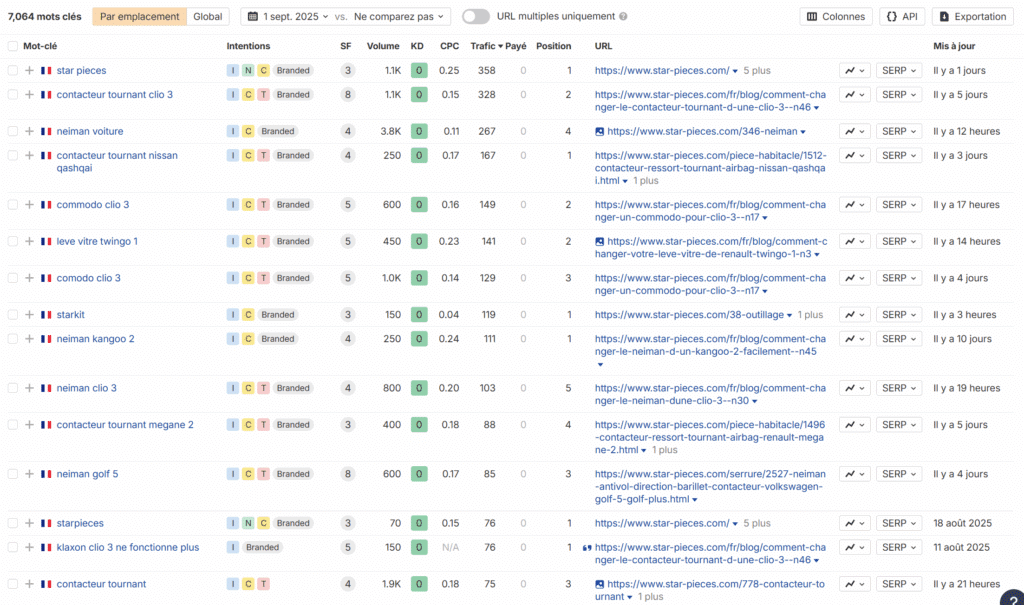Open trend chart for commodo clio 3 row
Viewport: 1024px width, 605px height.
click(854, 204)
